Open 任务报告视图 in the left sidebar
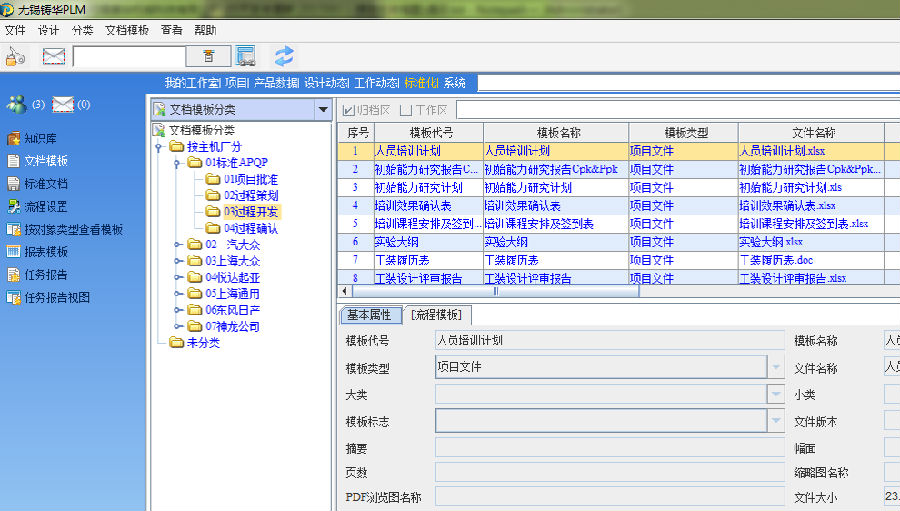 (57, 298)
